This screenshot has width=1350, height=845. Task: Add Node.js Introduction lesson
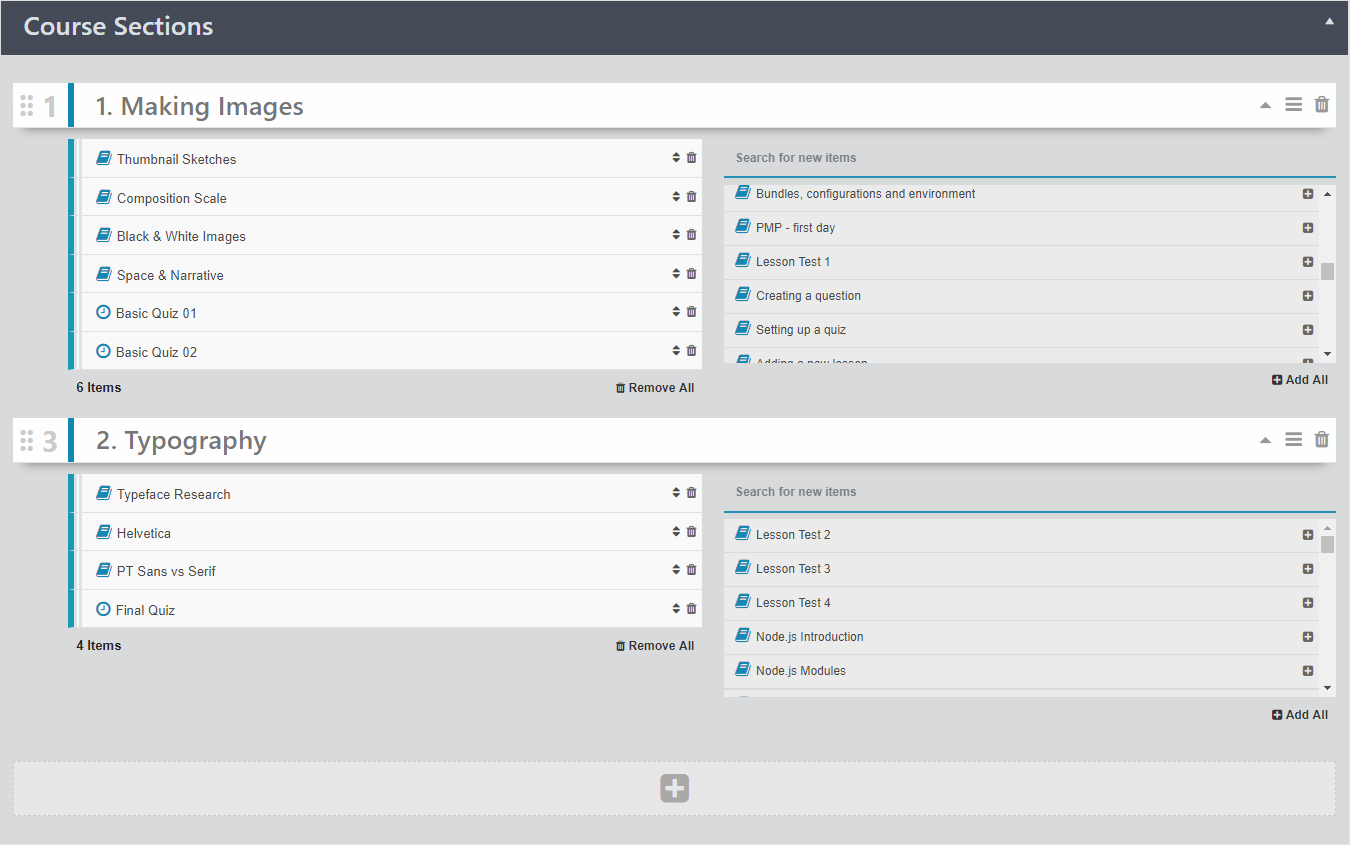point(1308,637)
